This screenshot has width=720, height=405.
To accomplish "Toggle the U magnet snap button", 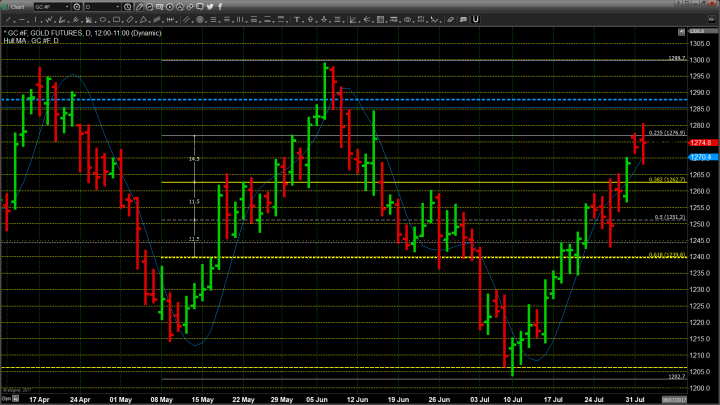I will [476, 19].
